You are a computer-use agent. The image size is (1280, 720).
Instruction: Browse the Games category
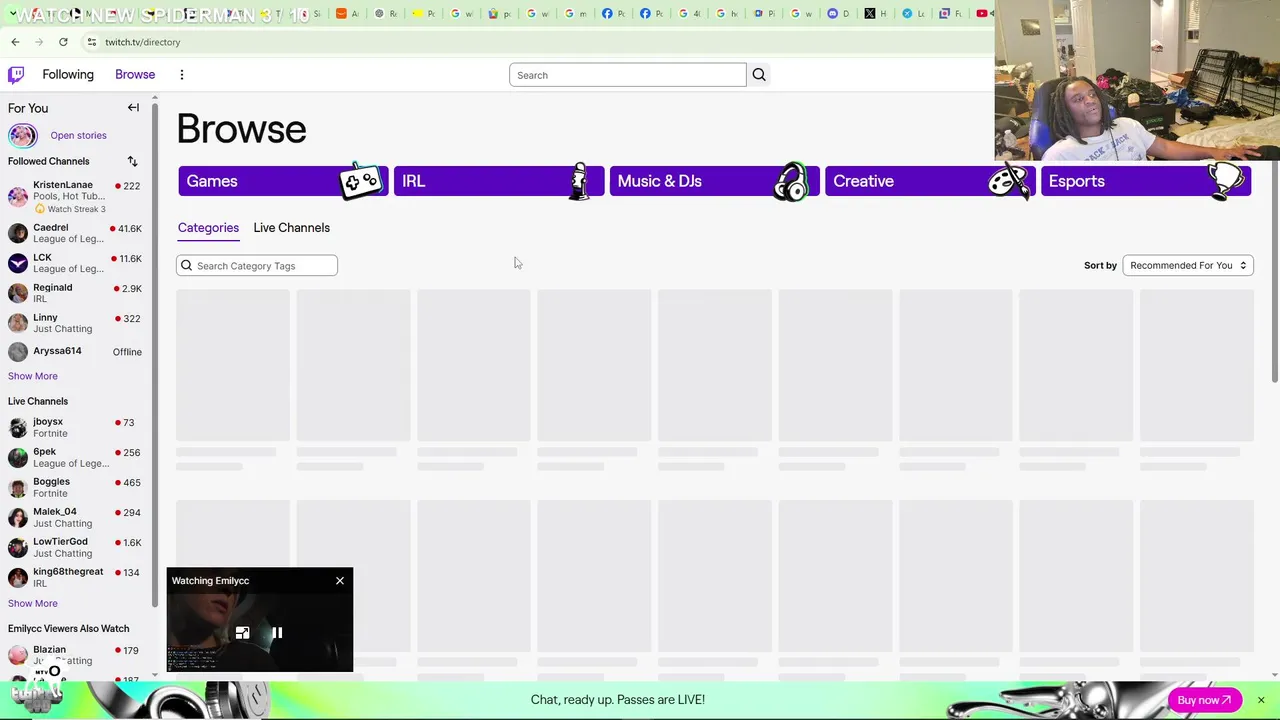click(283, 181)
